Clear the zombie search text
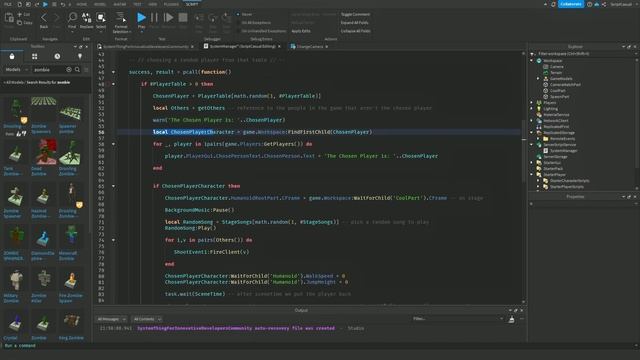The width and height of the screenshot is (640, 360). 69,70
